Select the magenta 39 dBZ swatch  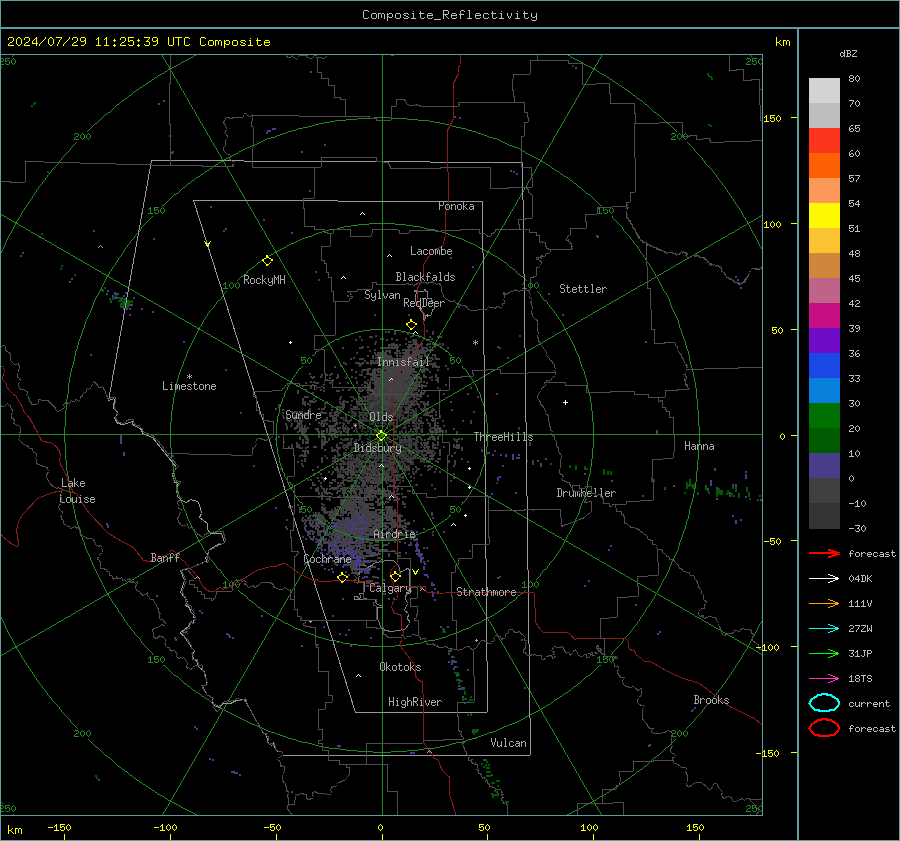point(824,315)
